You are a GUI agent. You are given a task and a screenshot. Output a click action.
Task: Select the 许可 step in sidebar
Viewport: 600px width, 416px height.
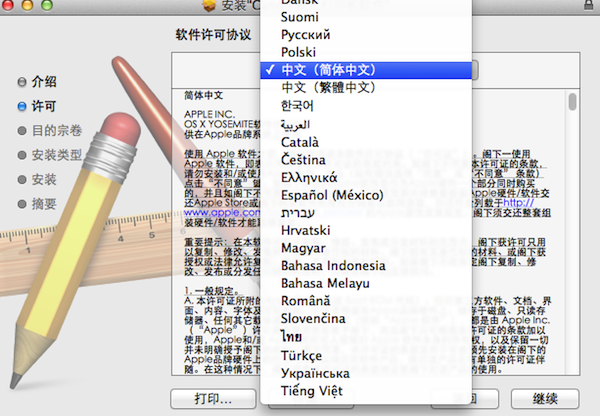[44, 106]
